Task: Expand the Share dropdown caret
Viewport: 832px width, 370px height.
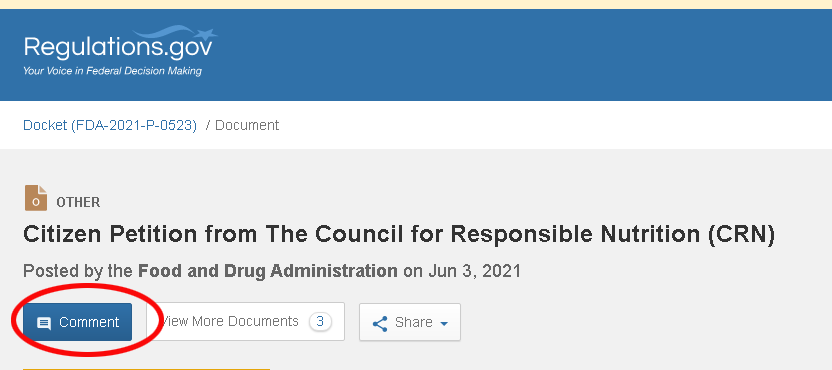Action: pyautogui.click(x=444, y=323)
